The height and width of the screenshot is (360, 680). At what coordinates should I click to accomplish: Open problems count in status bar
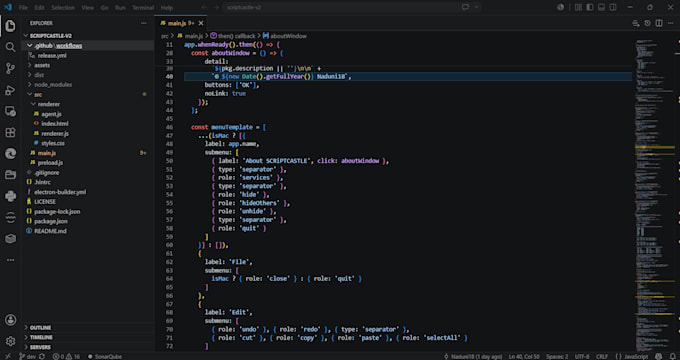pyautogui.click(x=66, y=357)
